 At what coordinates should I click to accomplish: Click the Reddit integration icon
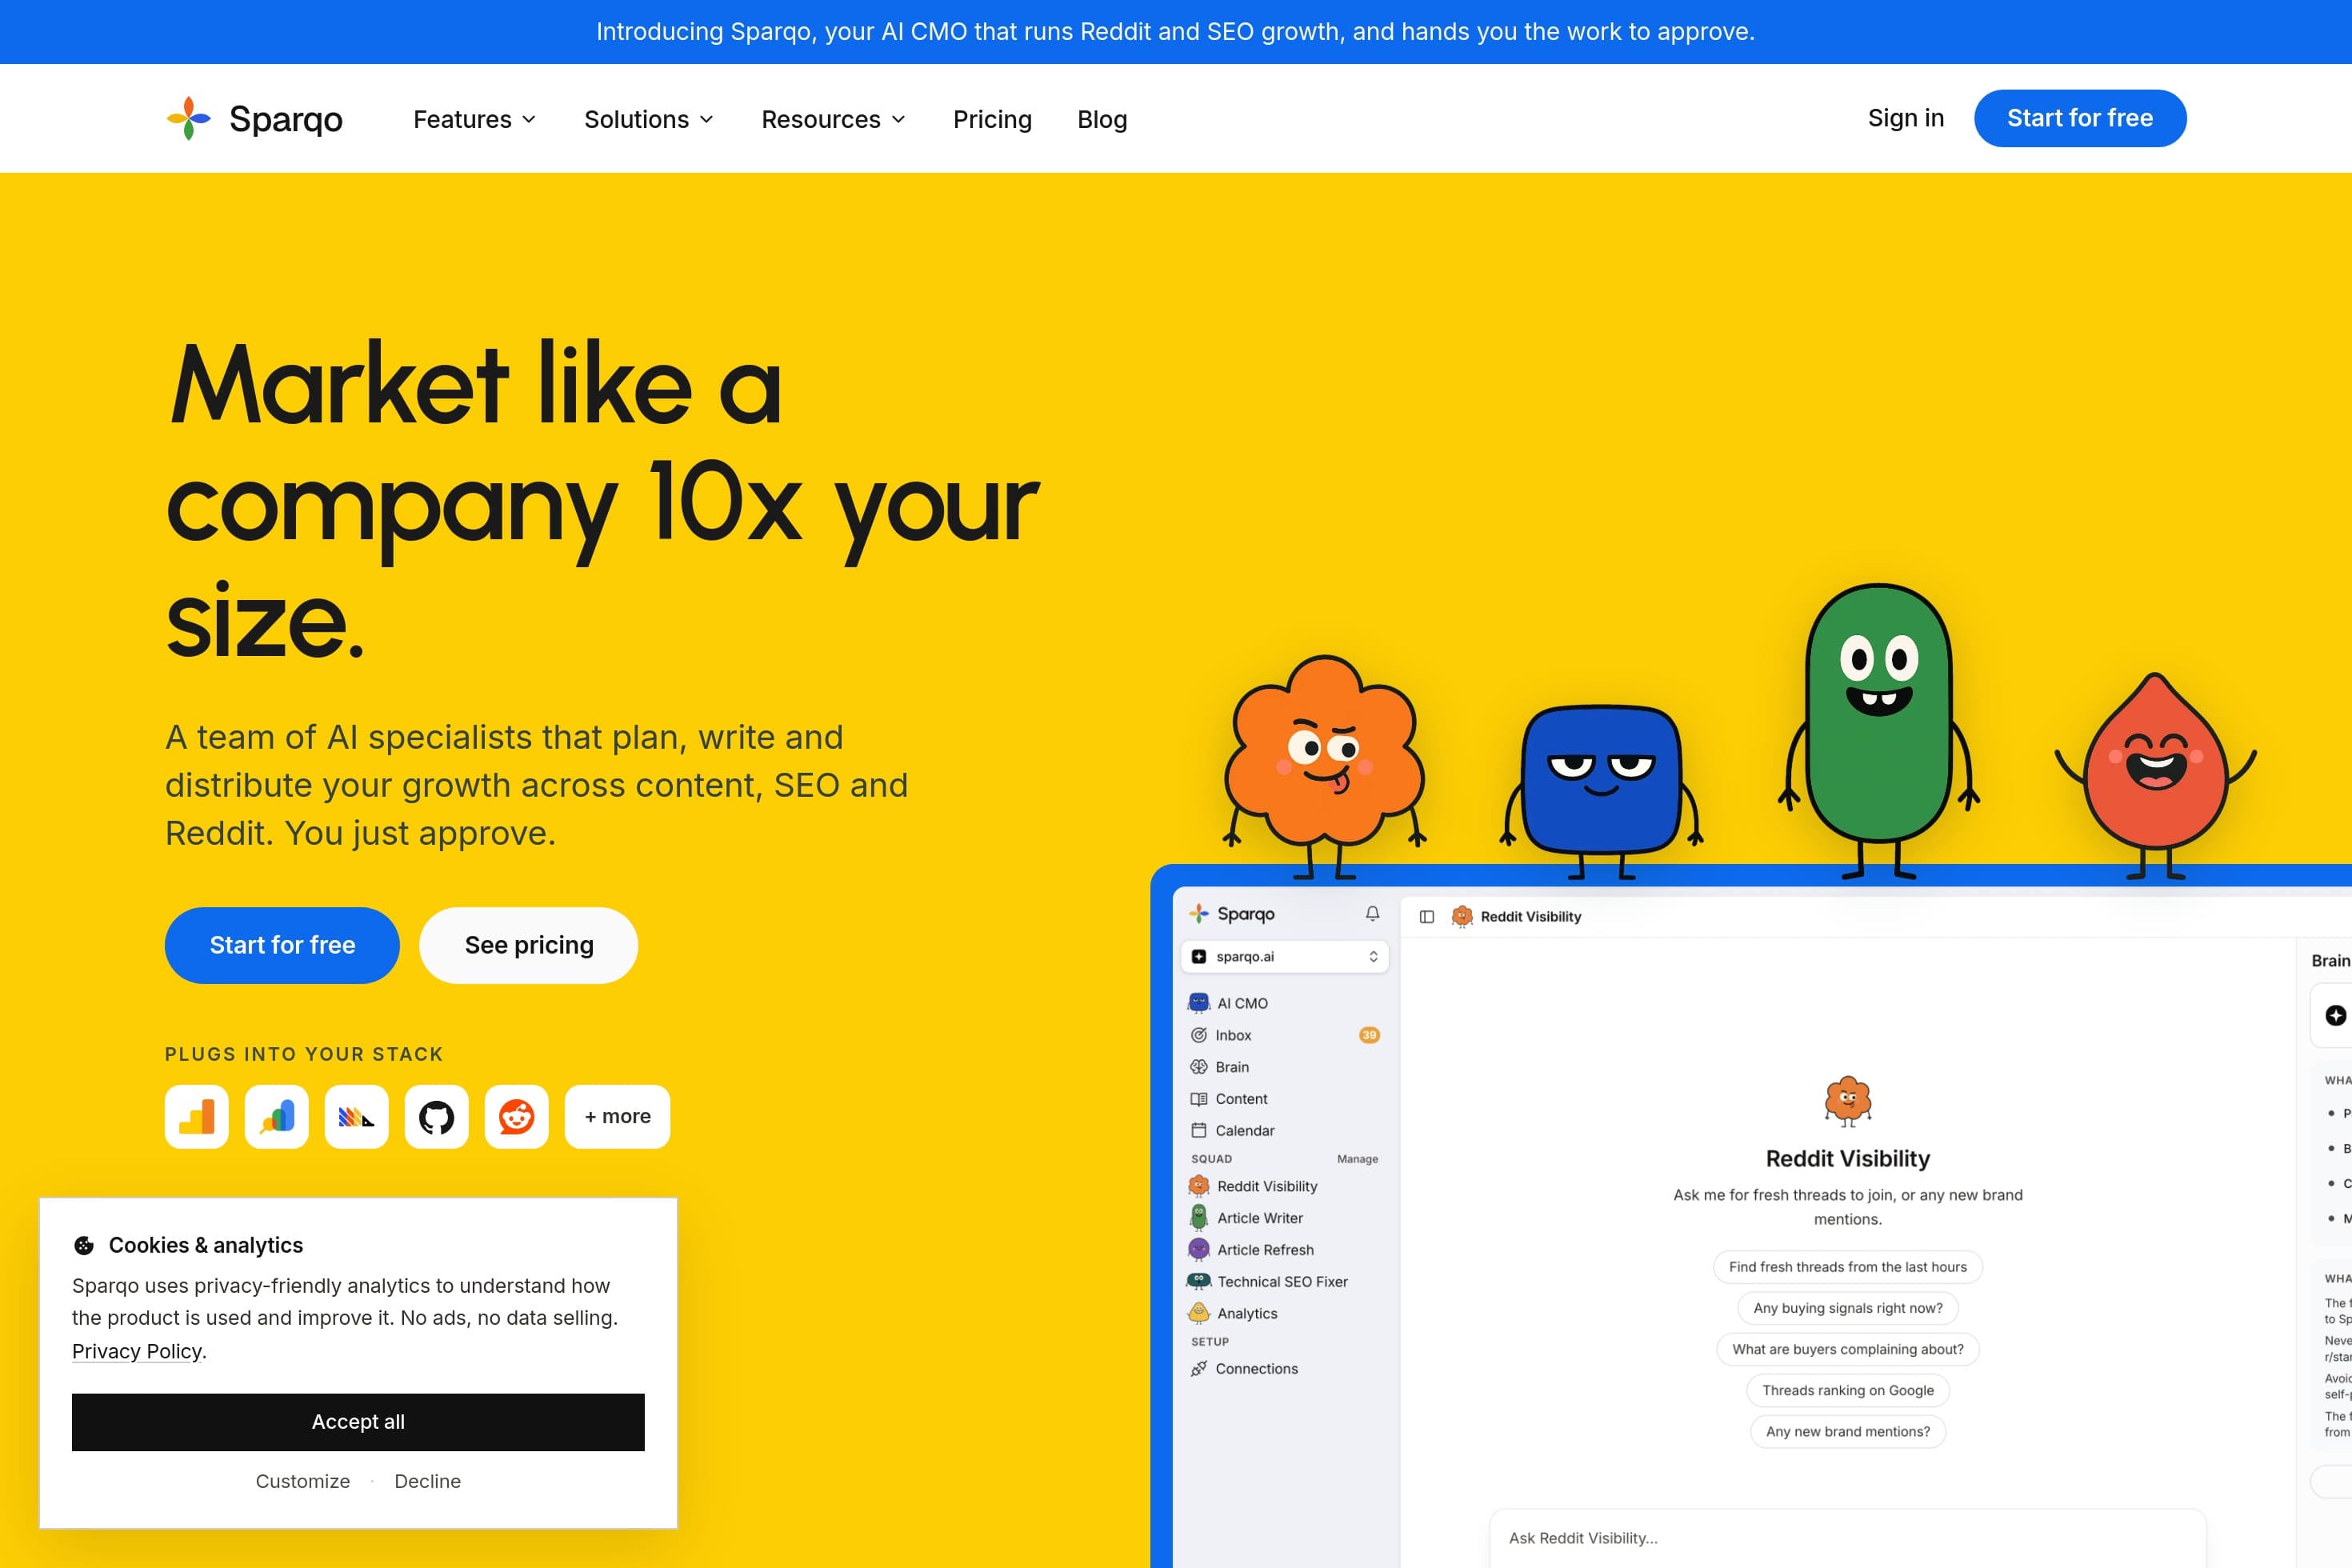[517, 1116]
